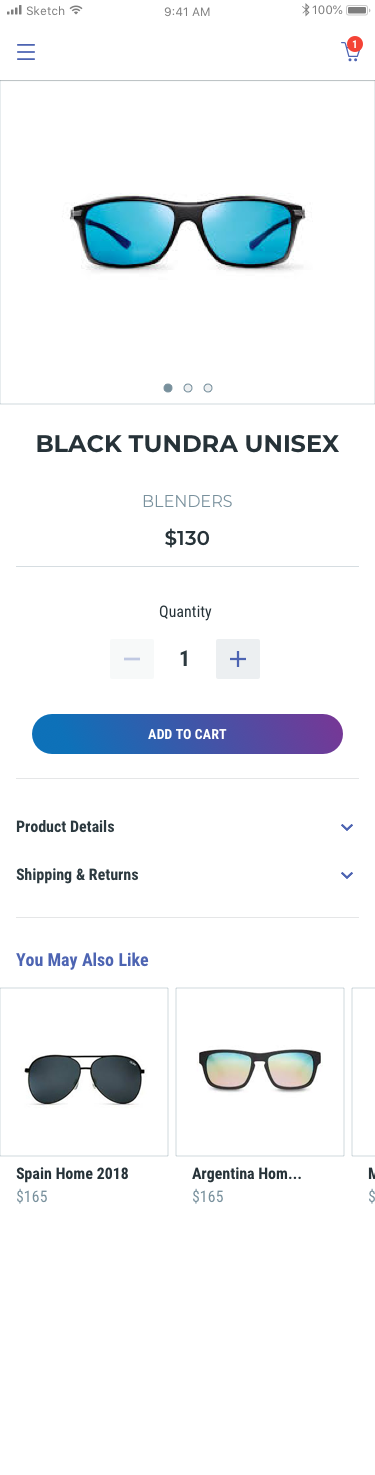Tap the battery status icon

357,10
